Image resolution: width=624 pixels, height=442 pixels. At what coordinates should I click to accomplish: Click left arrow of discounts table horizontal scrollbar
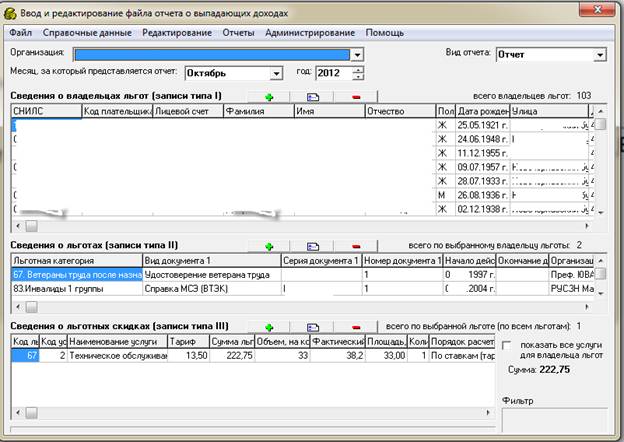pyautogui.click(x=18, y=413)
